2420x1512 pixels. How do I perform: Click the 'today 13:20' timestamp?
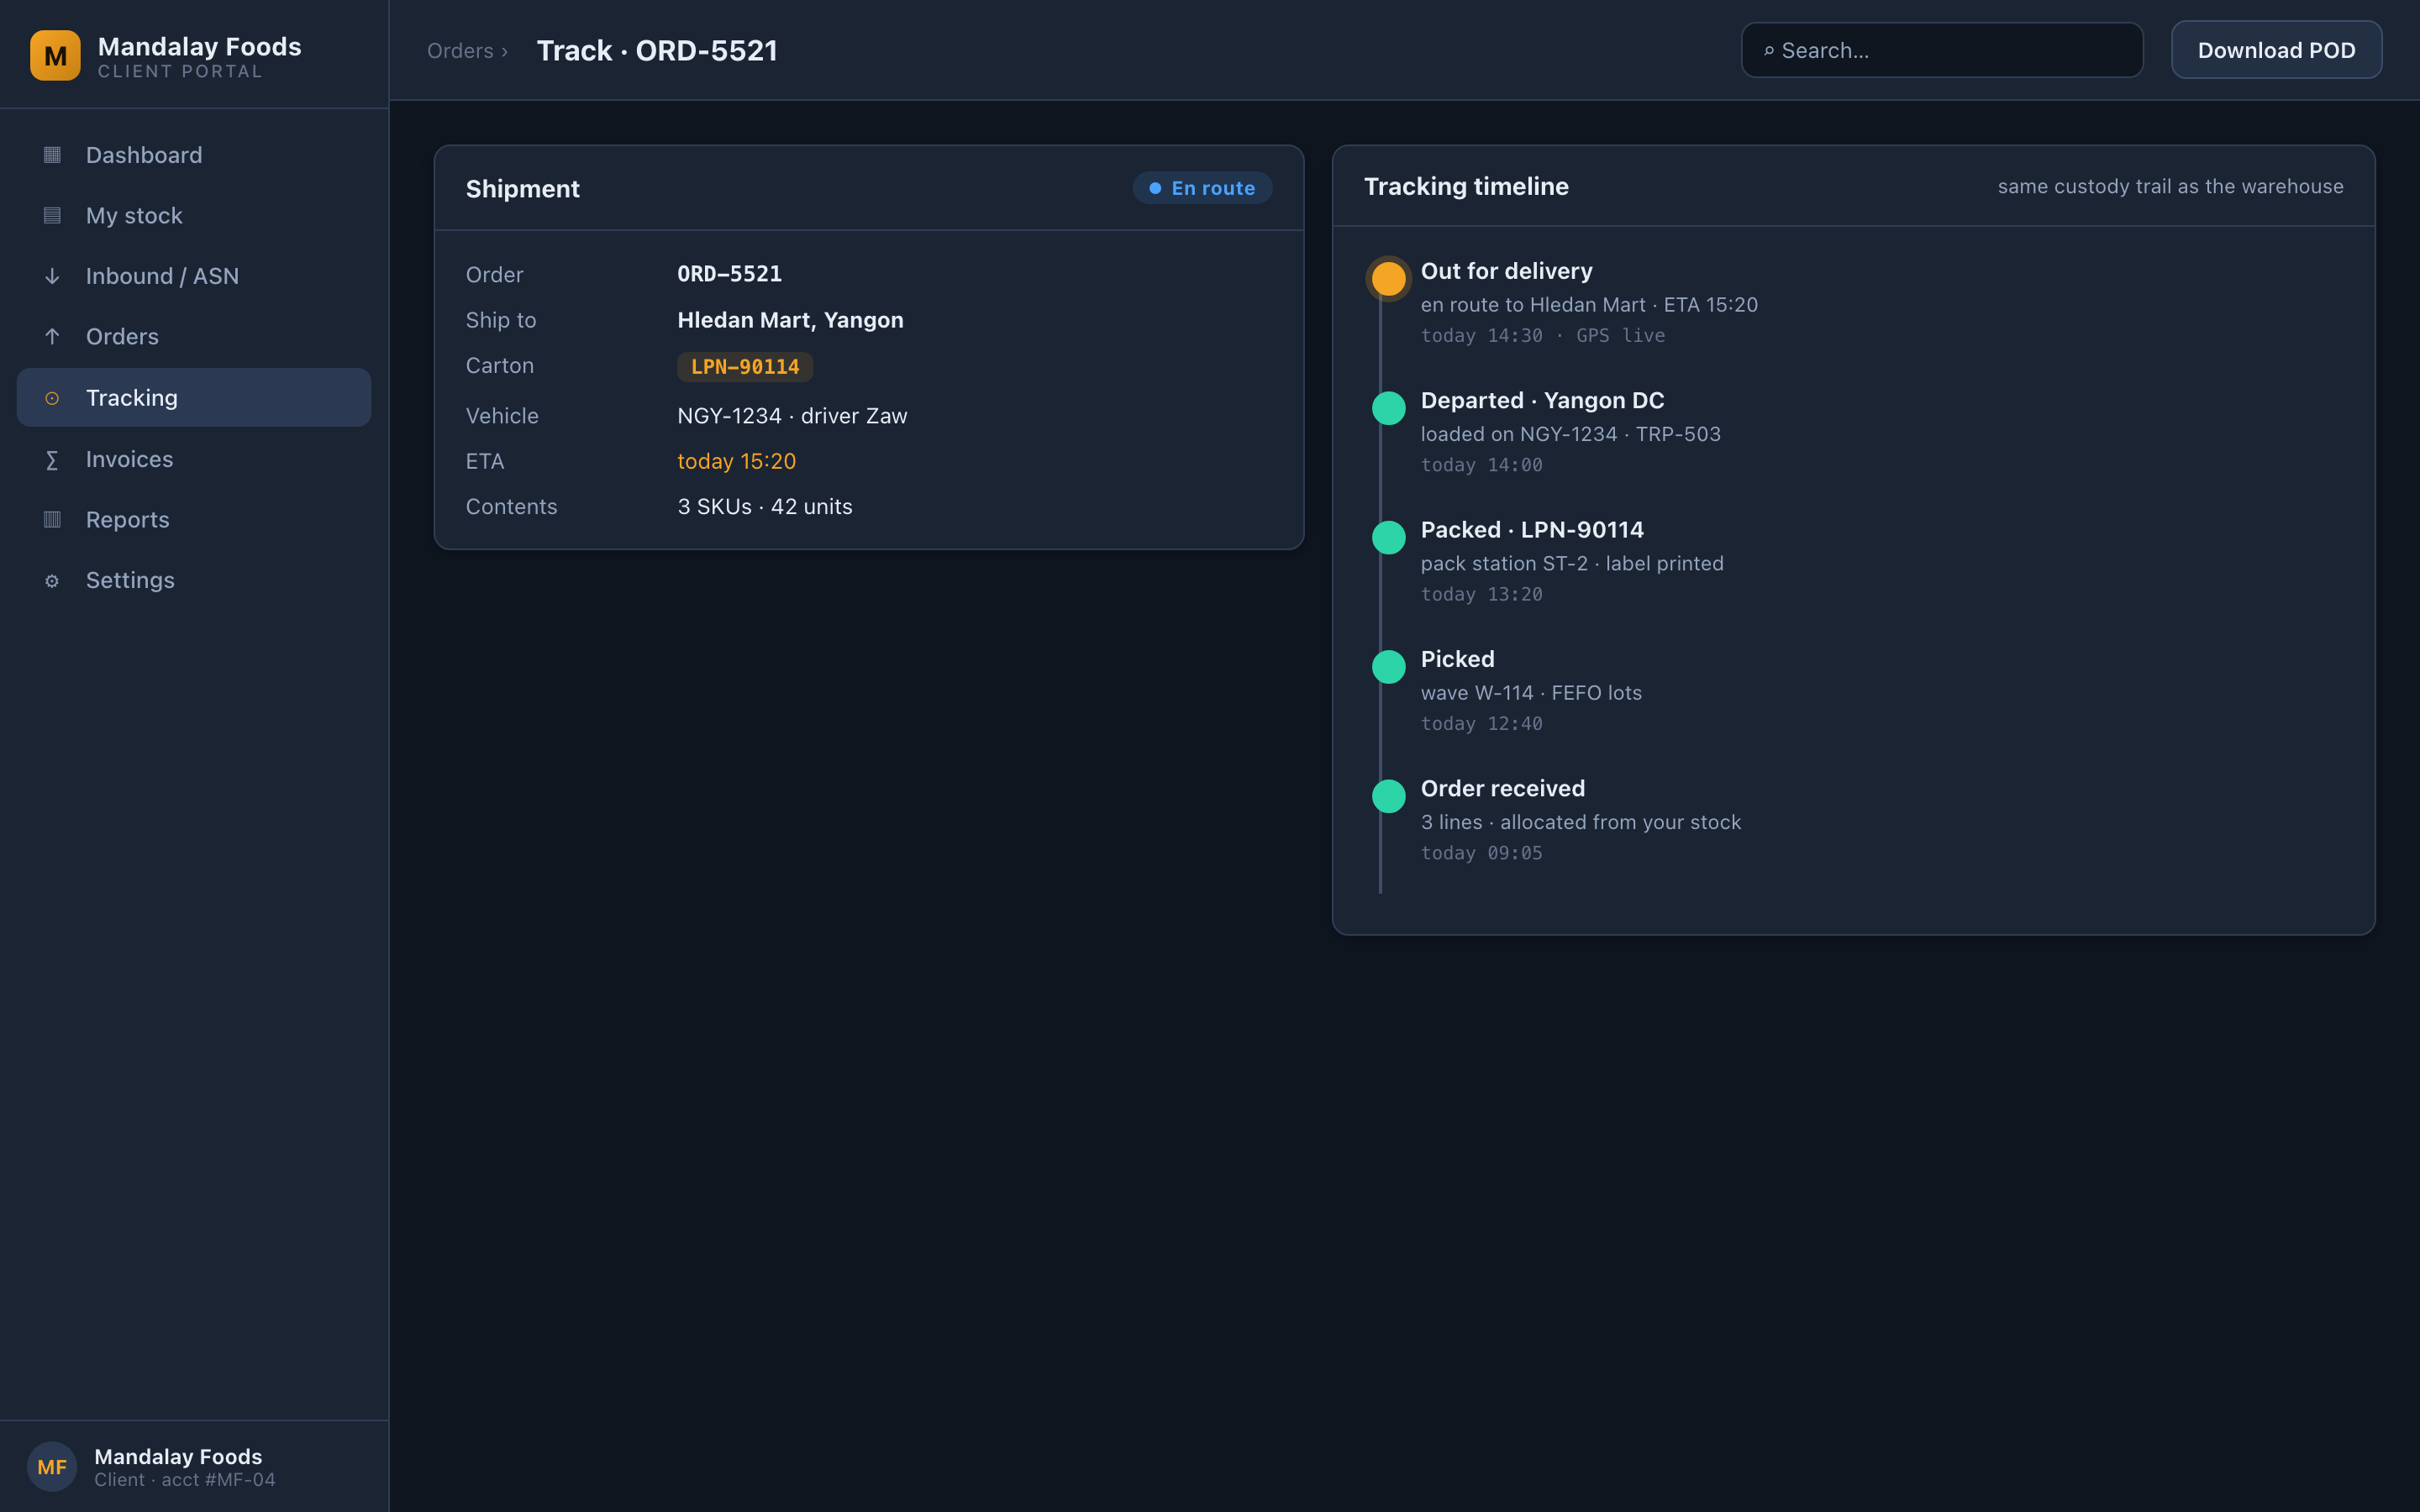tap(1481, 595)
